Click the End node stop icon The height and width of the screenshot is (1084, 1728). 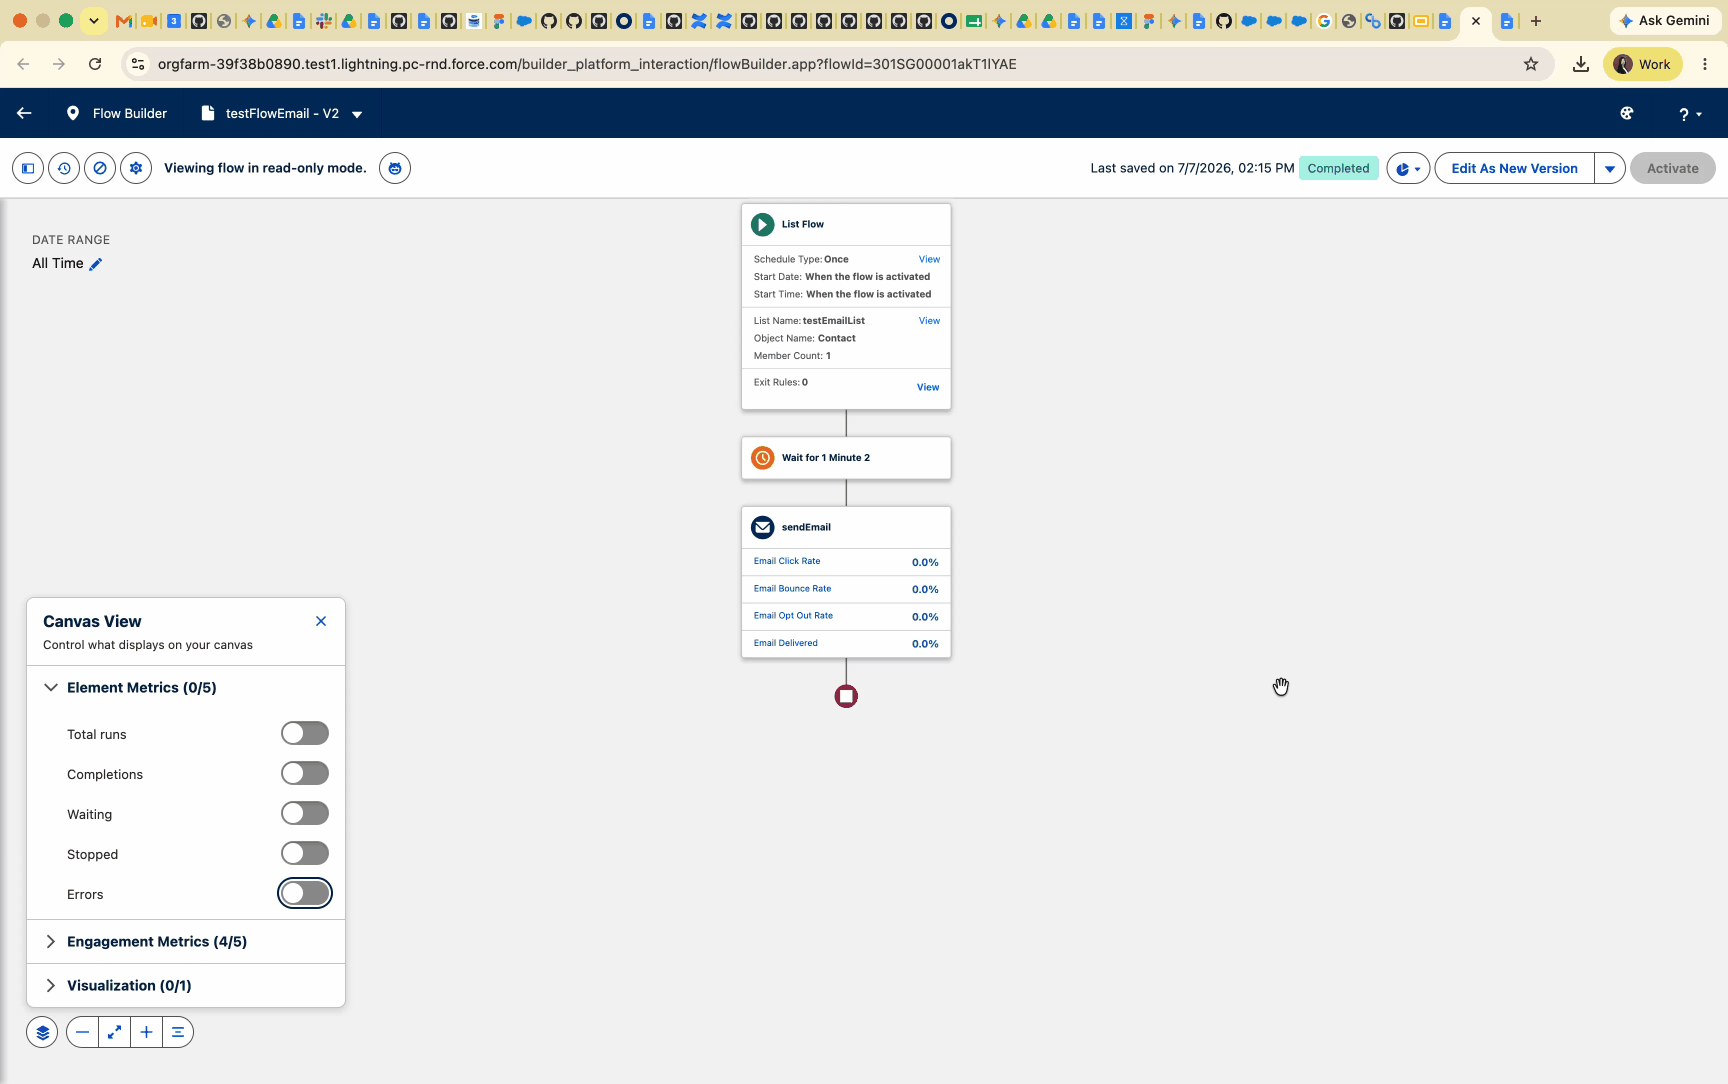[846, 696]
